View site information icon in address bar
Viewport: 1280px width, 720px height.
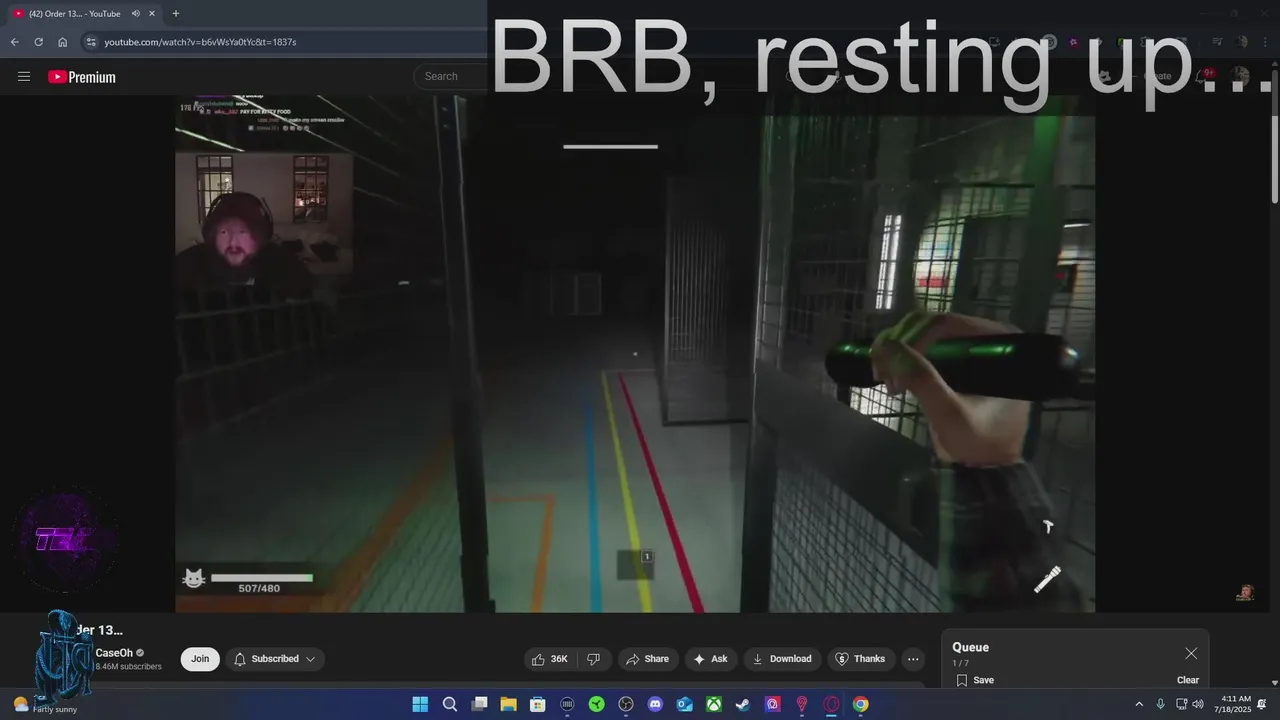coord(91,42)
